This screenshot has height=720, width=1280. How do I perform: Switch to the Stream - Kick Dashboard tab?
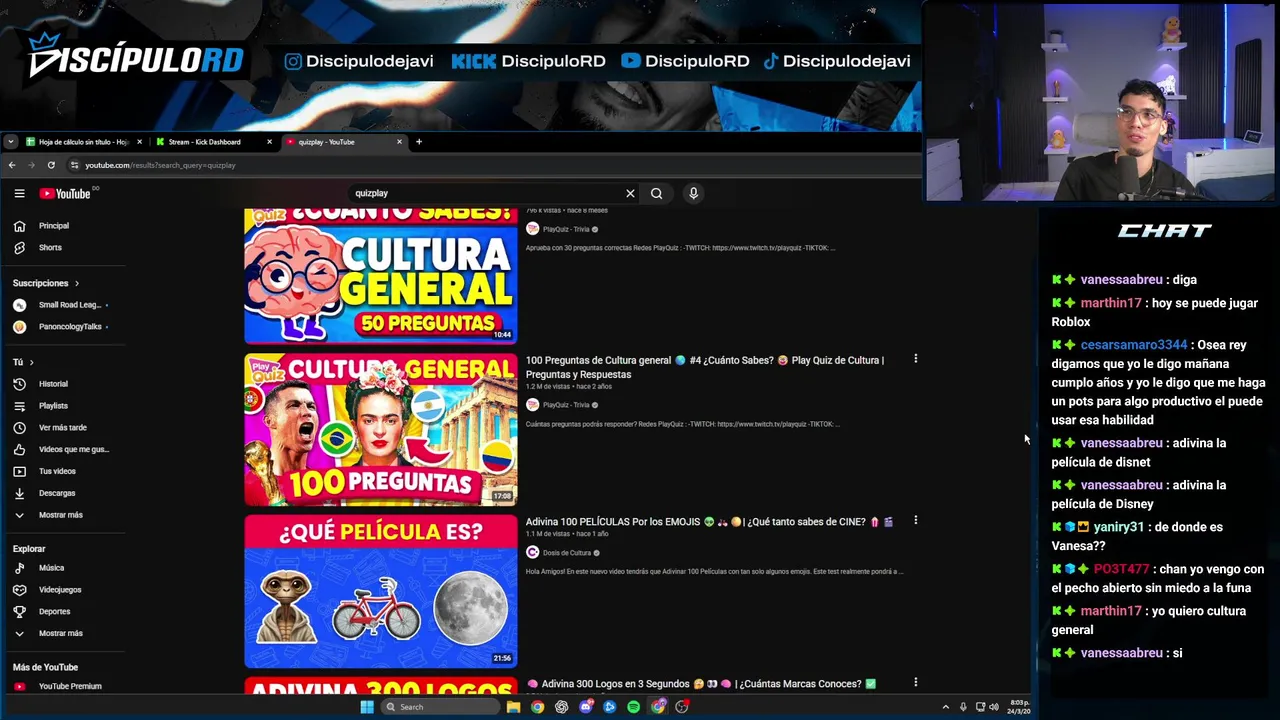point(204,142)
